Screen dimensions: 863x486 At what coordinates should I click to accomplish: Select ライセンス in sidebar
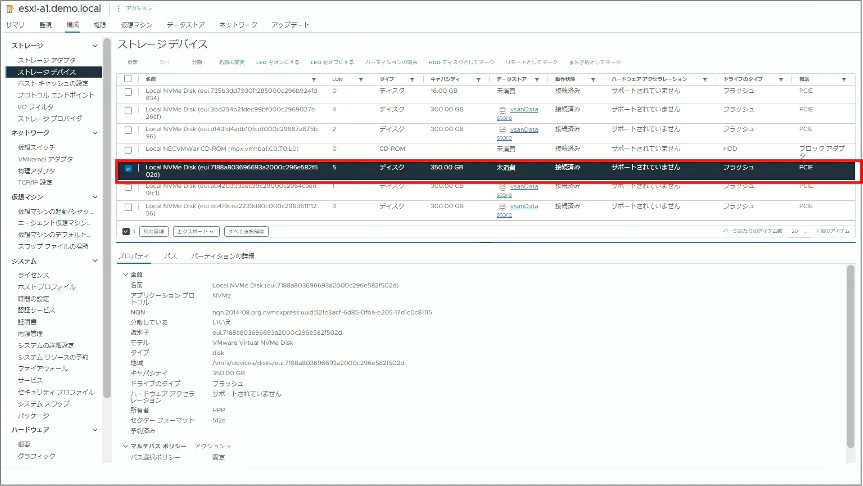[x=34, y=275]
